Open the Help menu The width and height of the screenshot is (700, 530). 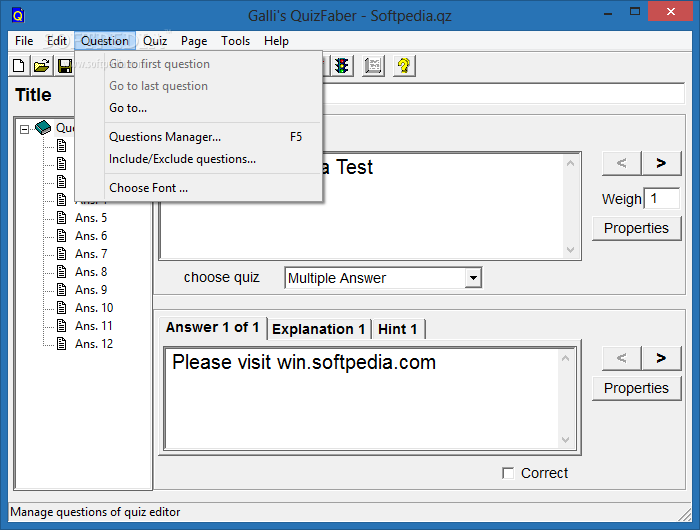coord(276,41)
